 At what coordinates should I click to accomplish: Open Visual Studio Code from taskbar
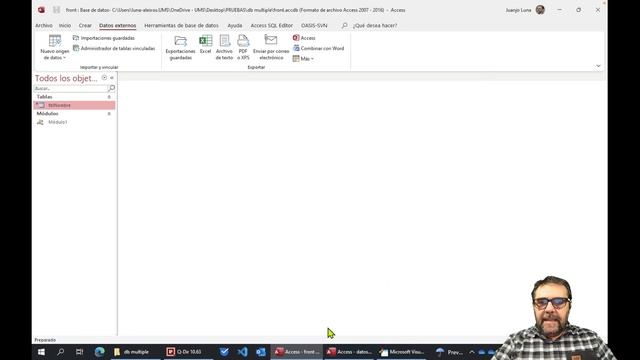coord(242,351)
